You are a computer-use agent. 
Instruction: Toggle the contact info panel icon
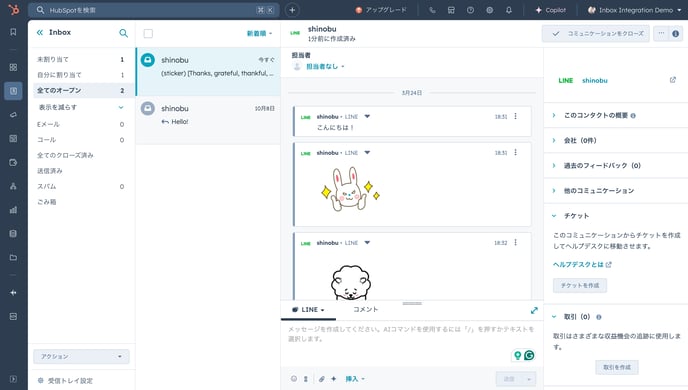click(675, 33)
